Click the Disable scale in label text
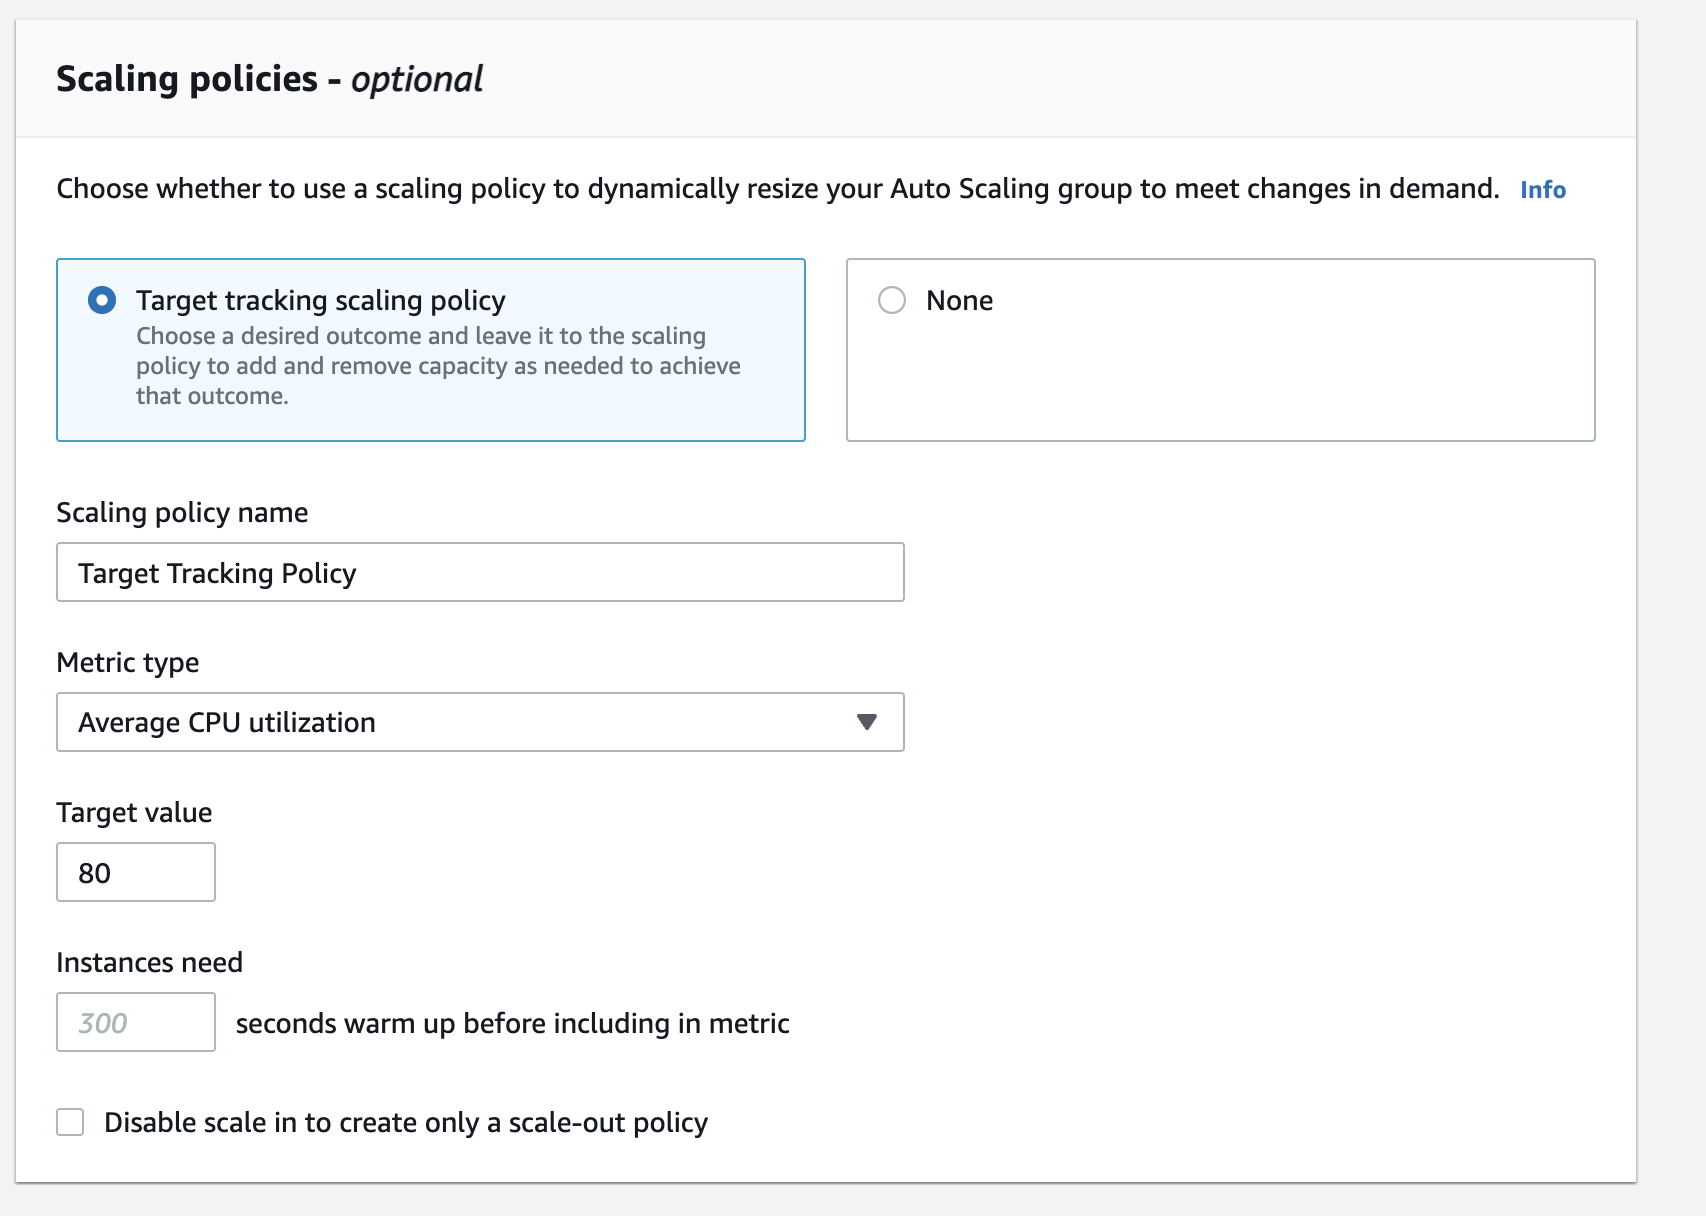The height and width of the screenshot is (1216, 1706). tap(406, 1122)
